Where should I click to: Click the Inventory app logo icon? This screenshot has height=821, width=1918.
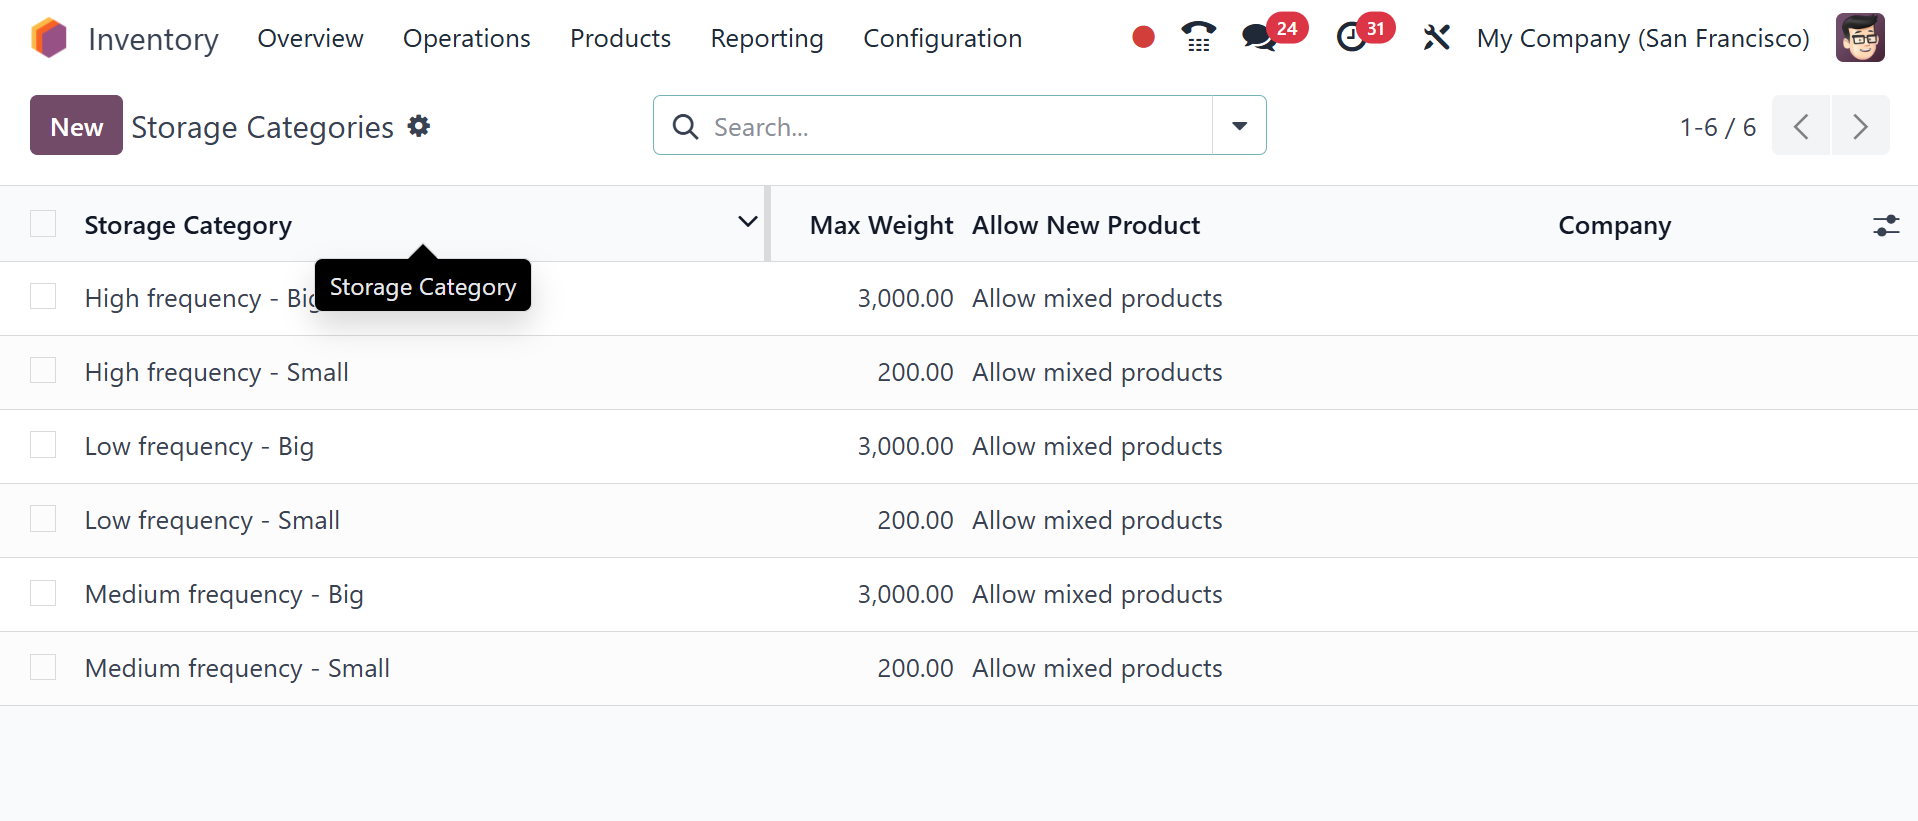point(49,38)
